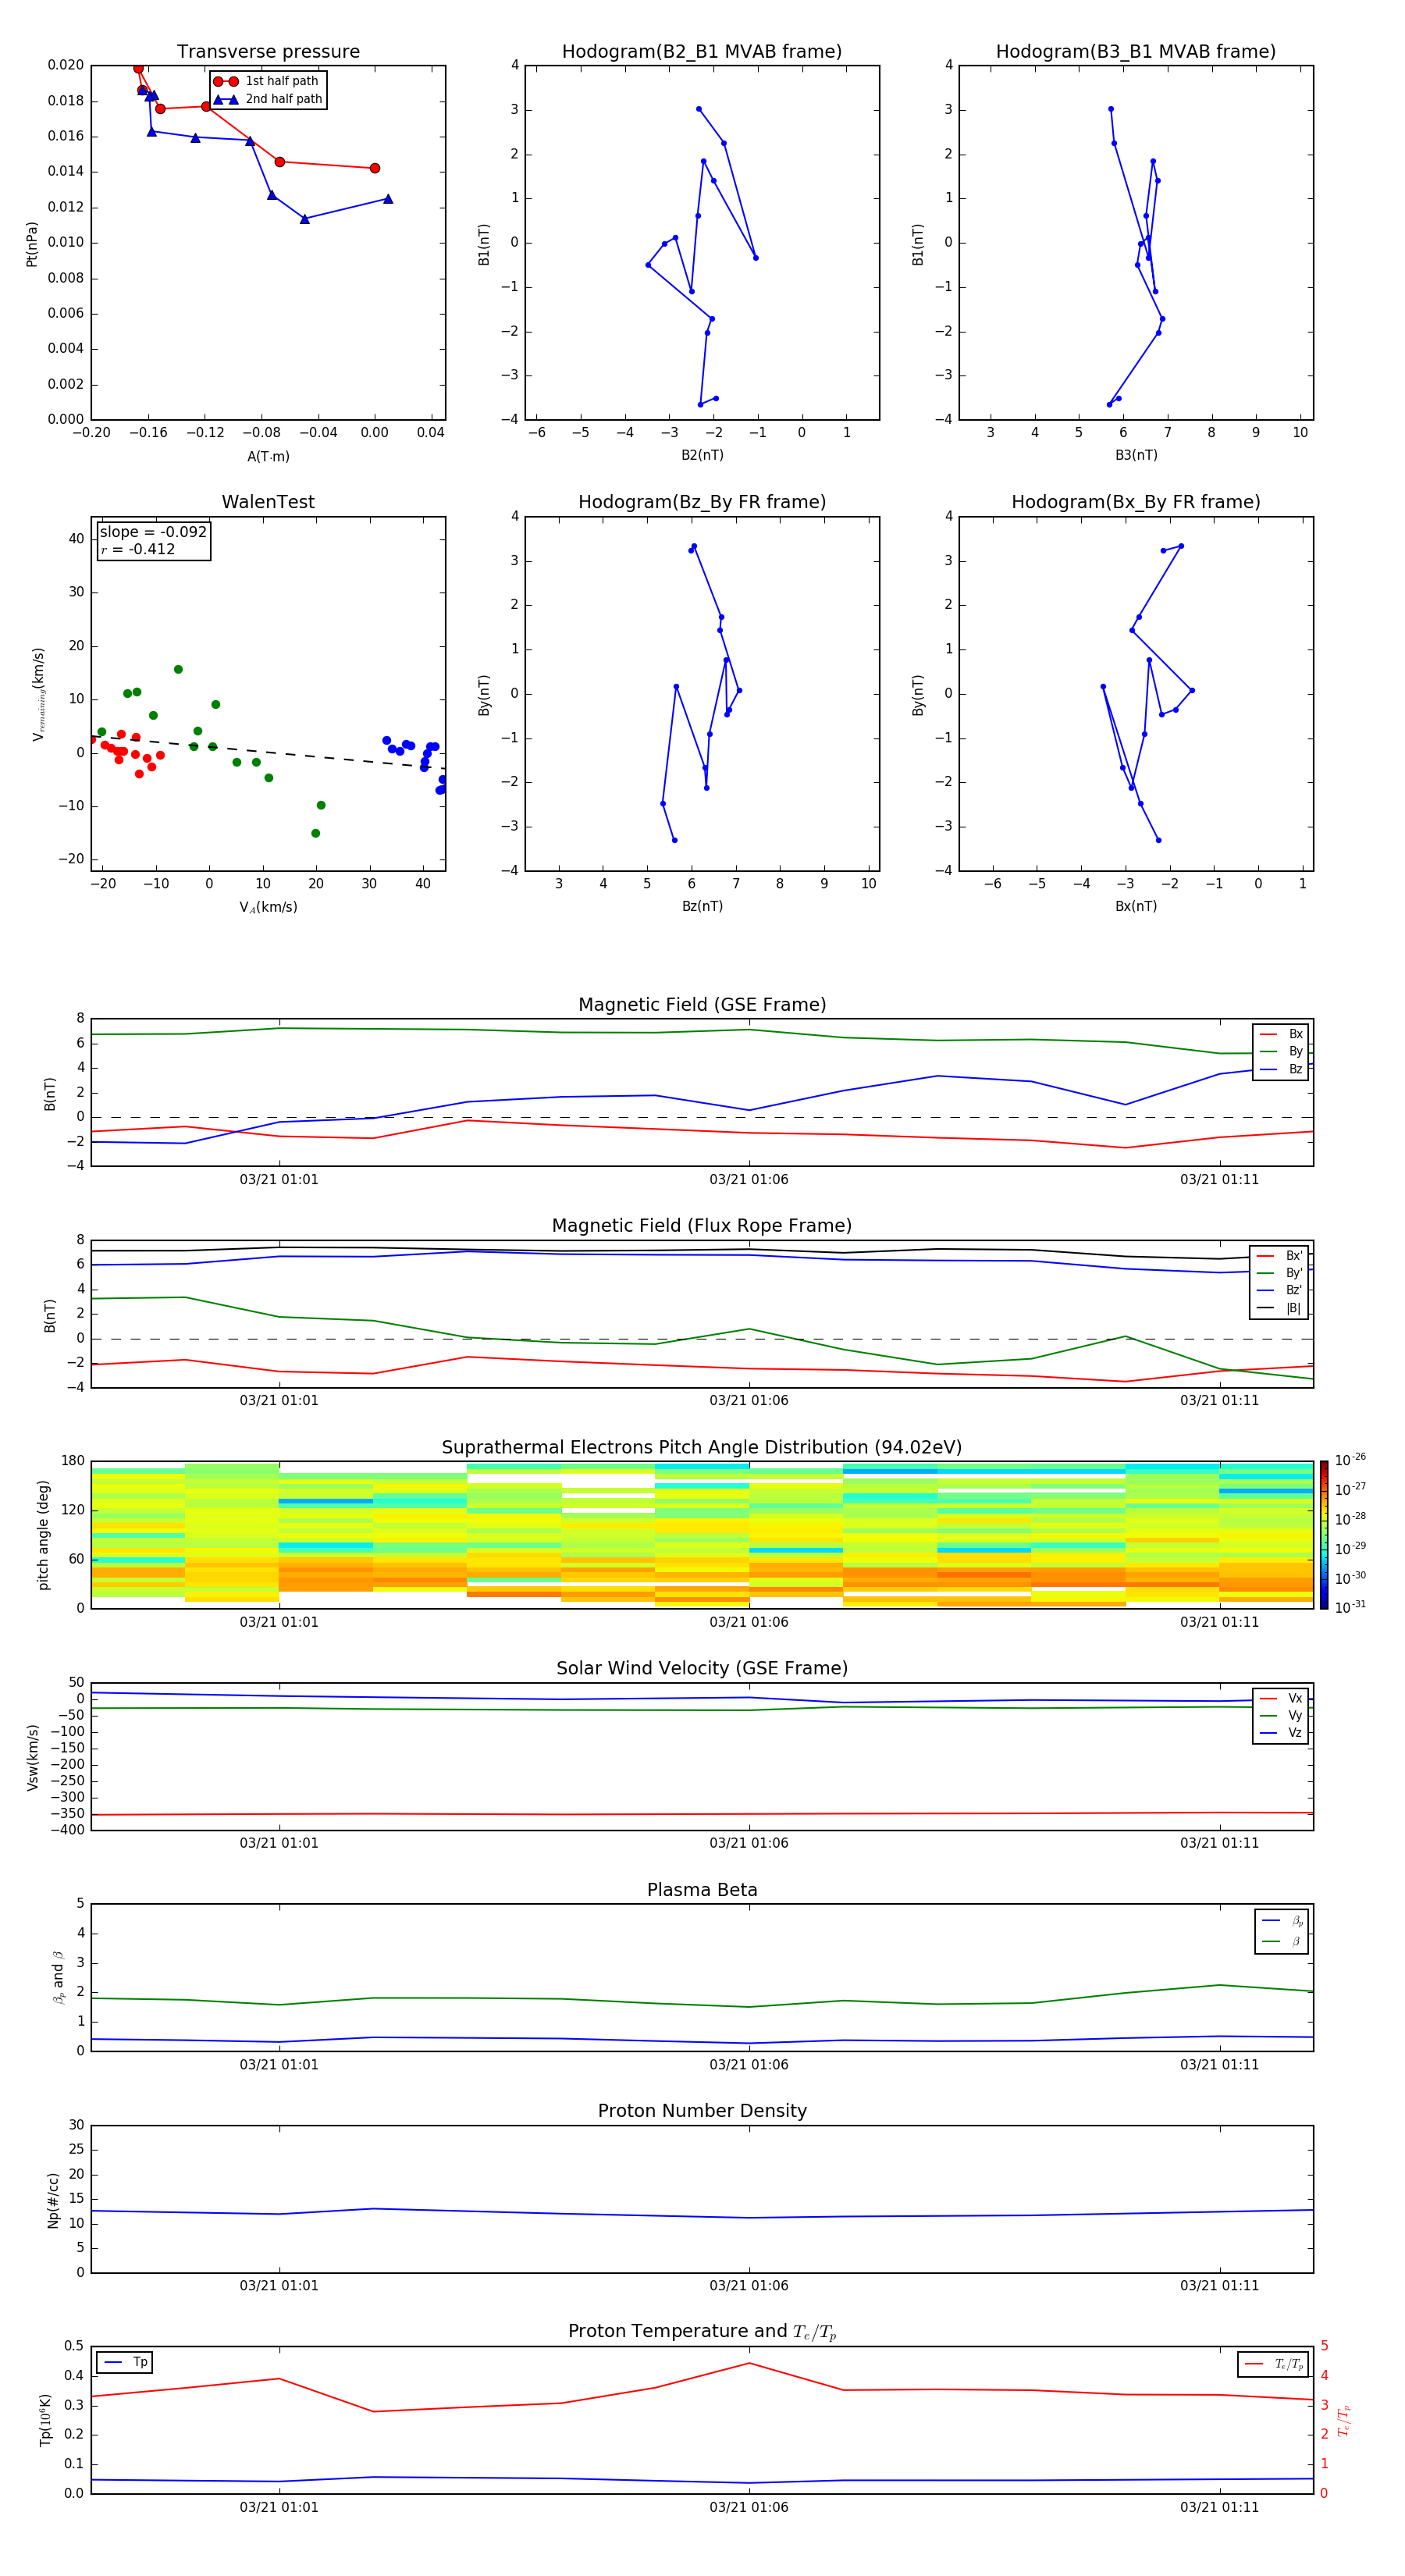Click the 'B2(nT)' x-axis label
1405x2576 pixels.
702,455
